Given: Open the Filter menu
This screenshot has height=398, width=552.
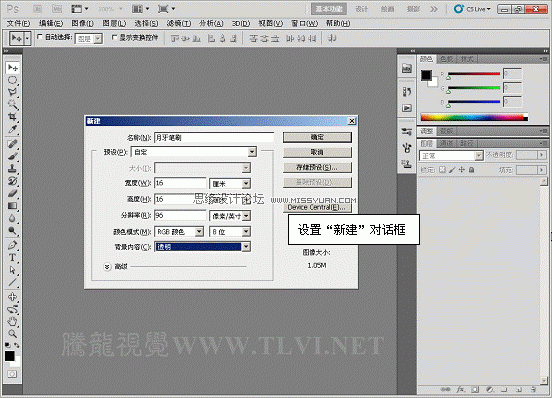Looking at the screenshot, I should point(179,23).
